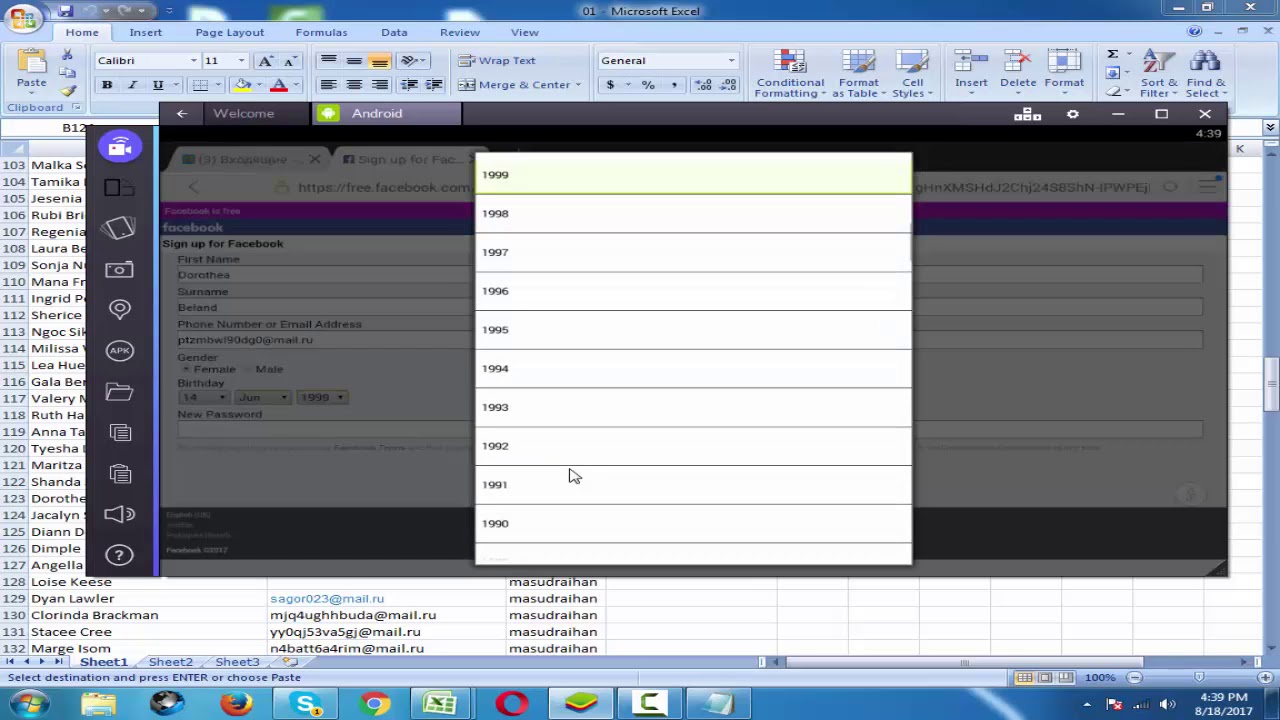Toggle Bold formatting
Viewport: 1280px width, 720px height.
pyautogui.click(x=107, y=85)
